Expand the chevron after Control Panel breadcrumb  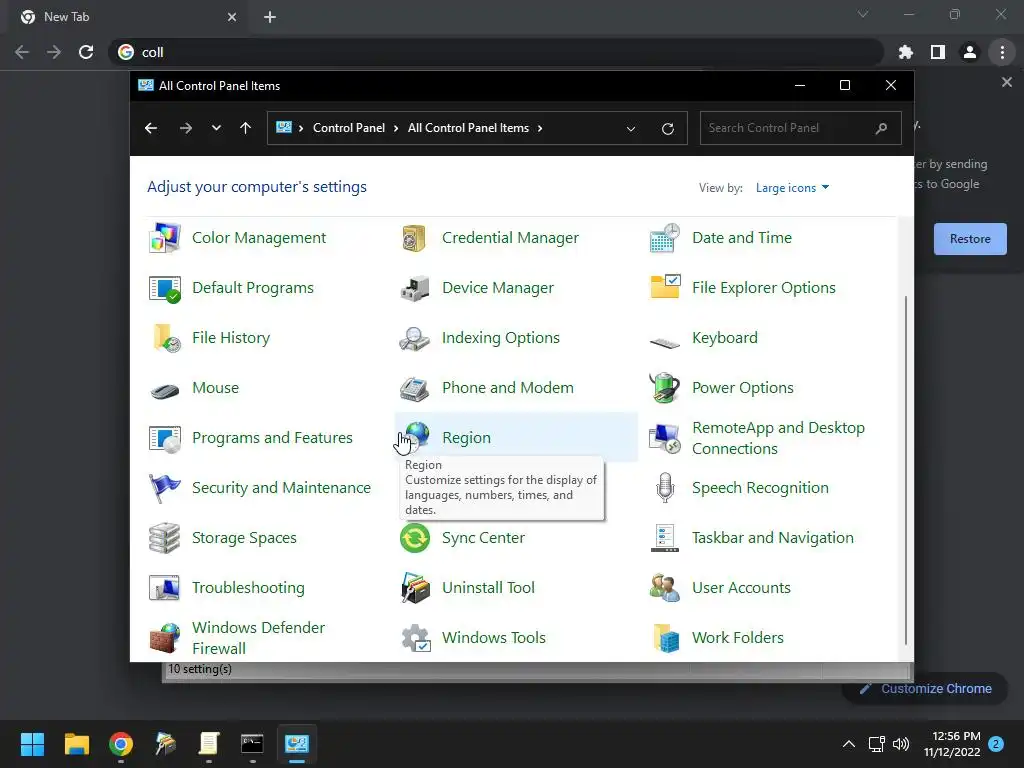tap(396, 128)
